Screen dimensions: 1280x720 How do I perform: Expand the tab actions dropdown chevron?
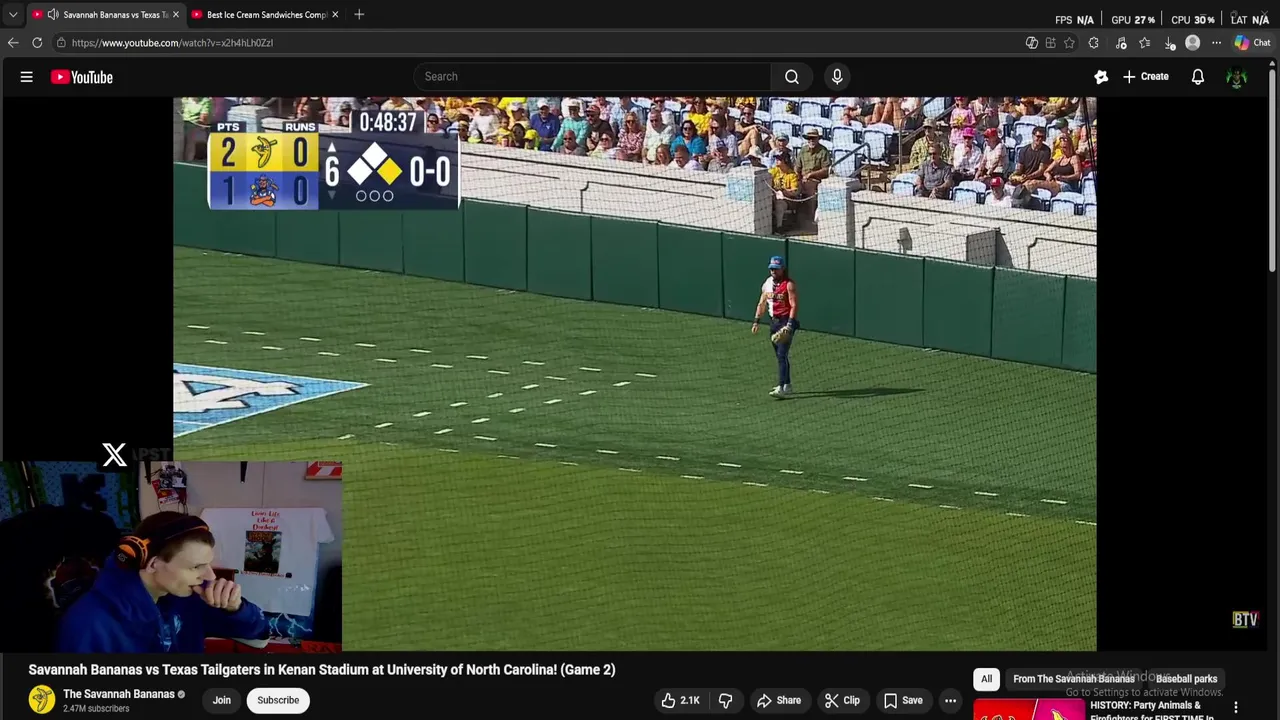tap(13, 15)
